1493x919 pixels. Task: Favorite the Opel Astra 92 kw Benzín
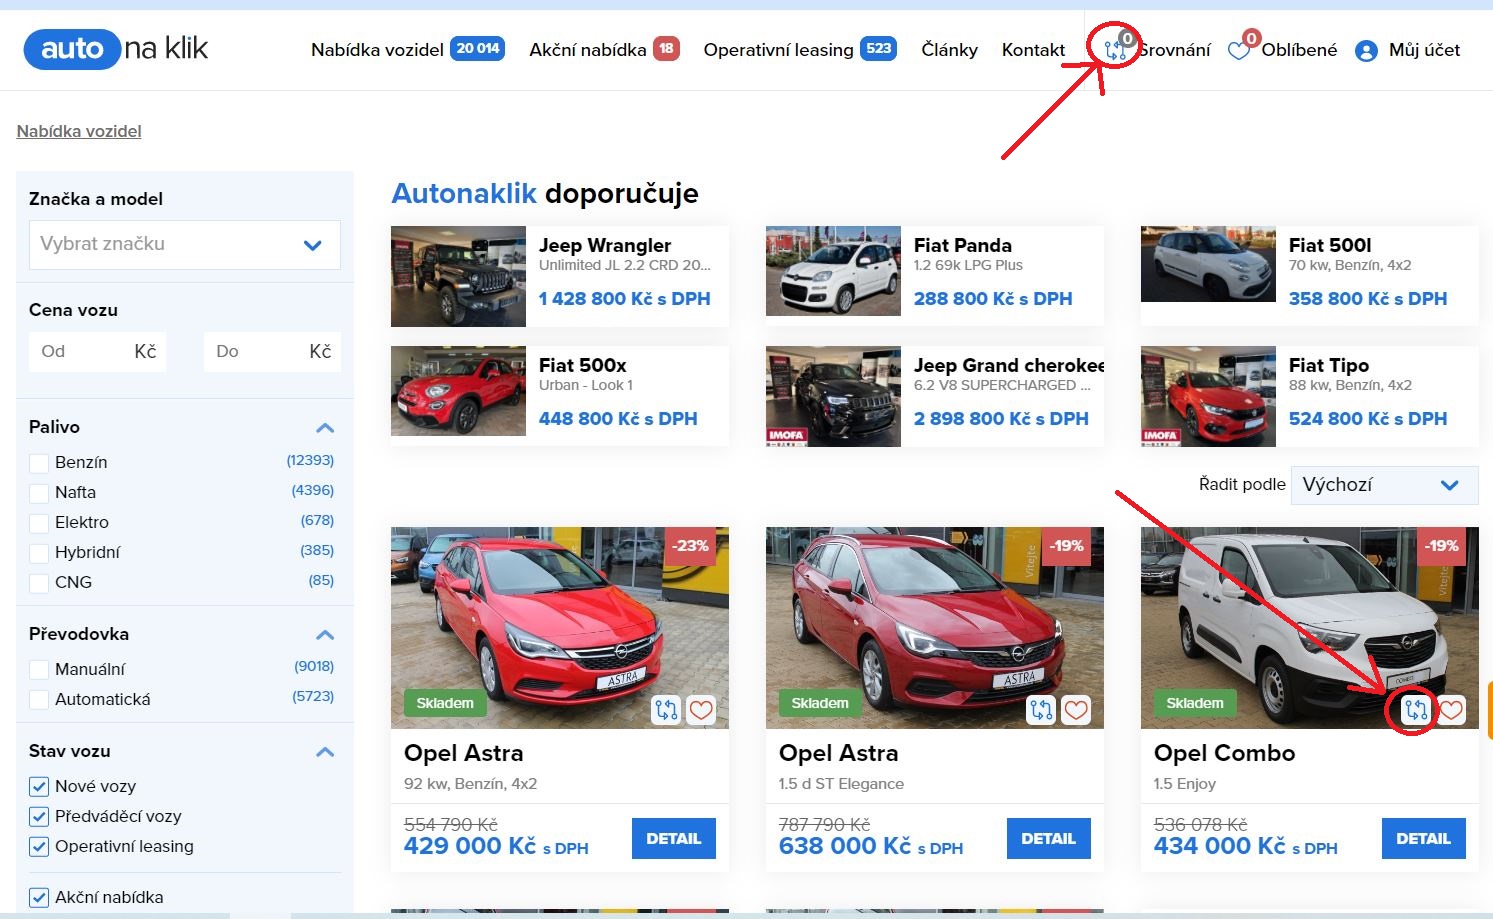point(701,710)
